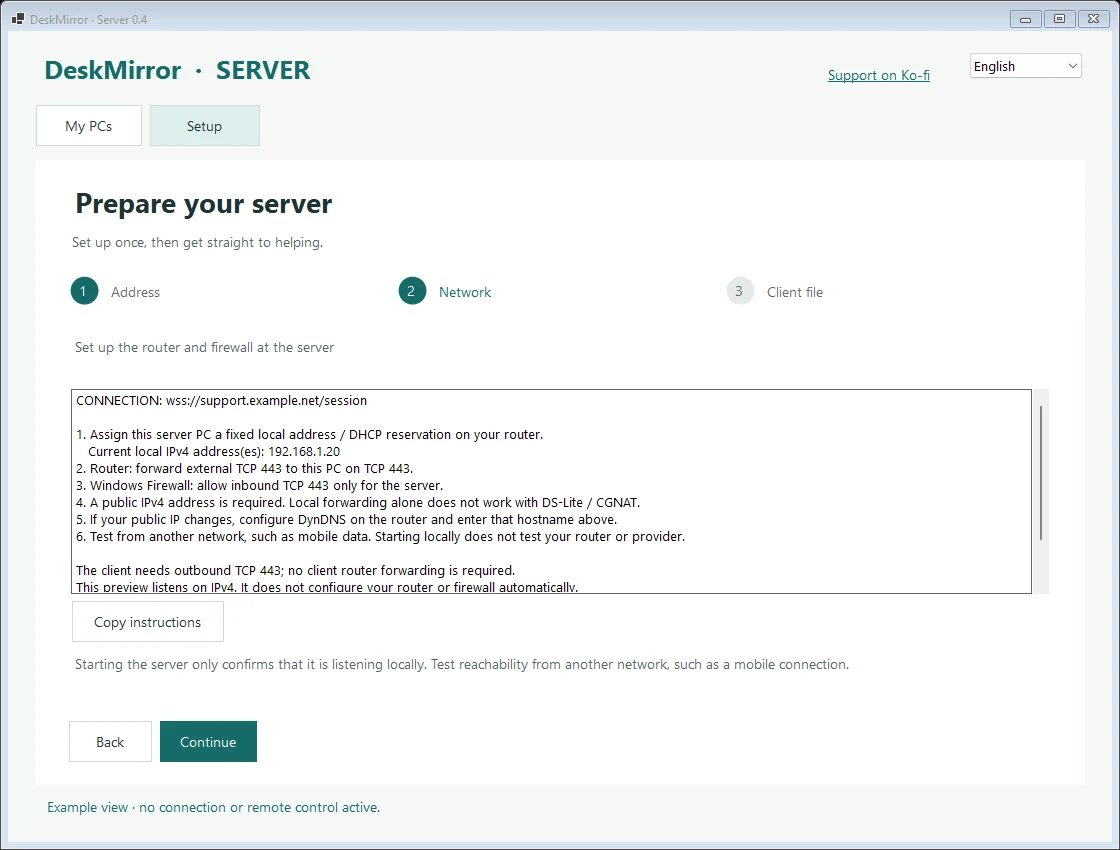Viewport: 1120px width, 850px height.
Task: Switch to the Setup tab
Action: tap(204, 126)
